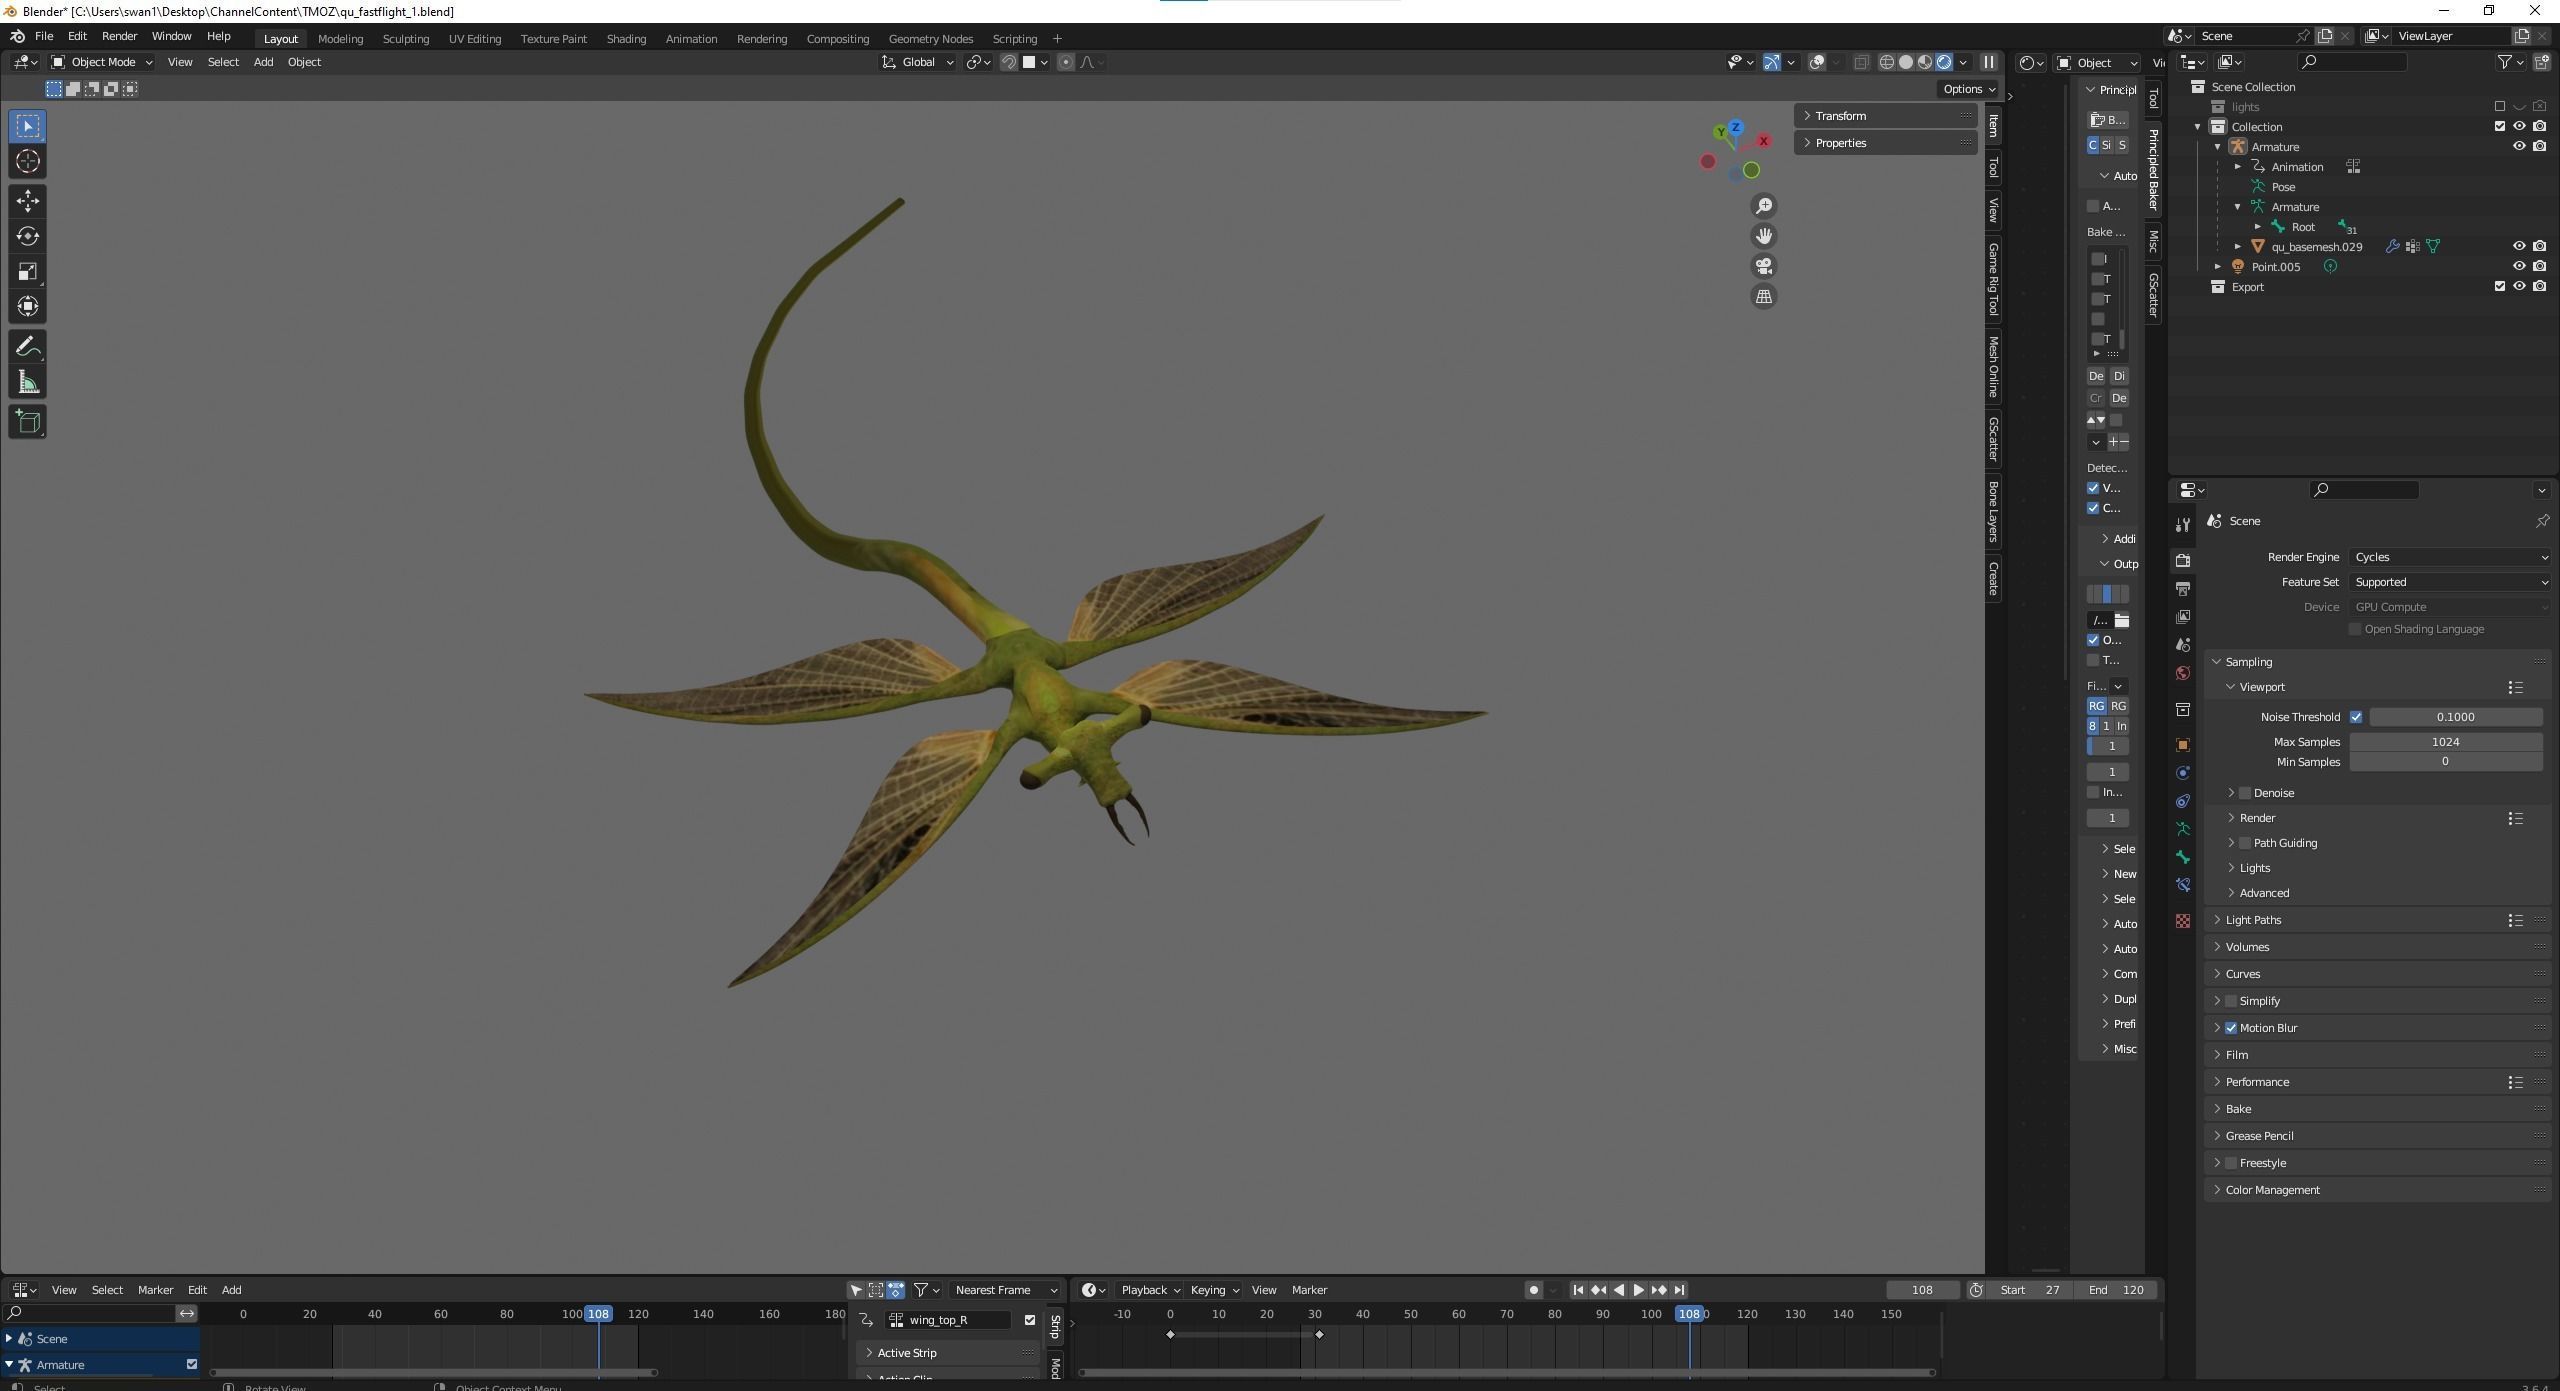Switch to material preview shading
This screenshot has width=2560, height=1391.
click(1925, 62)
